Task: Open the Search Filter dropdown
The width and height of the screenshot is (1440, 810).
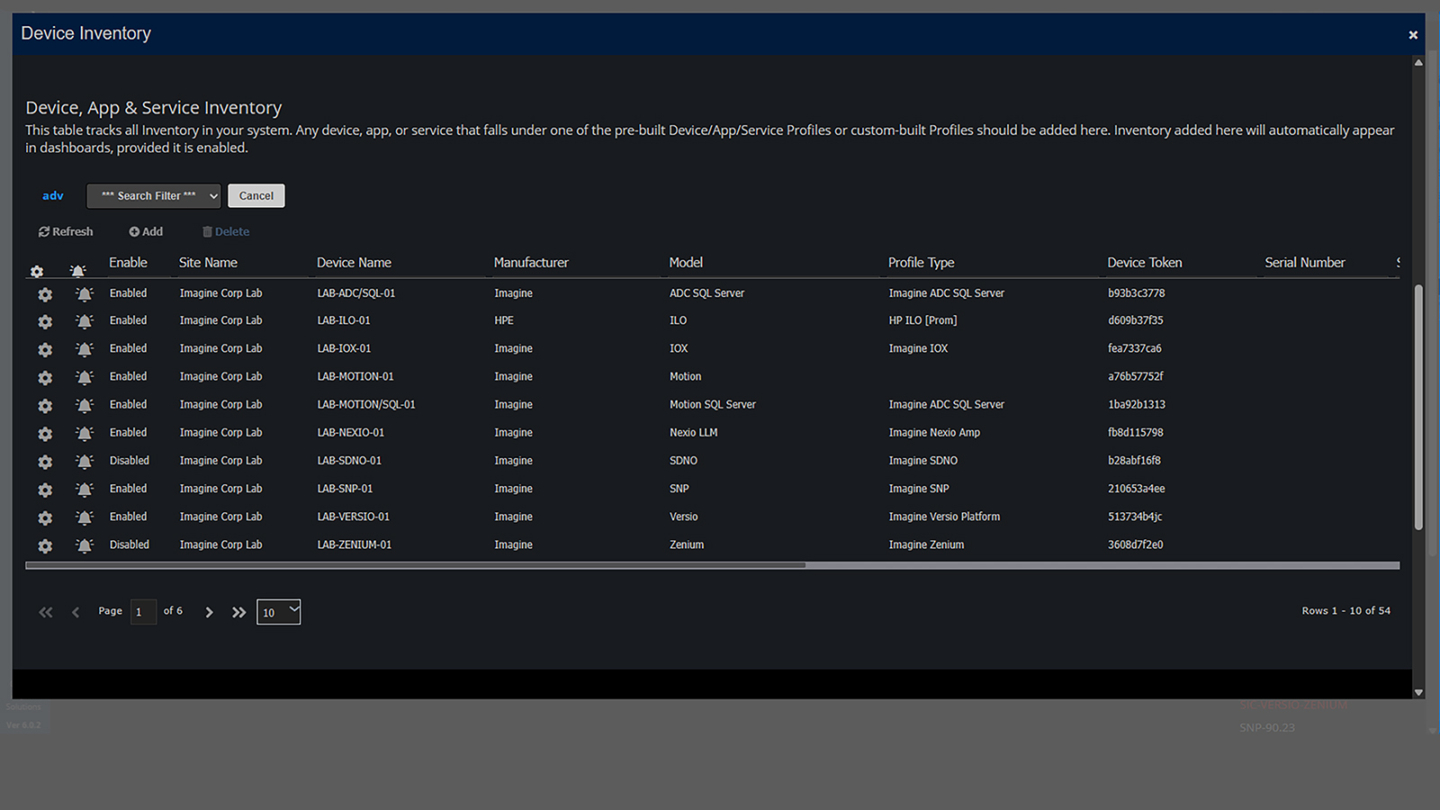Action: 154,196
